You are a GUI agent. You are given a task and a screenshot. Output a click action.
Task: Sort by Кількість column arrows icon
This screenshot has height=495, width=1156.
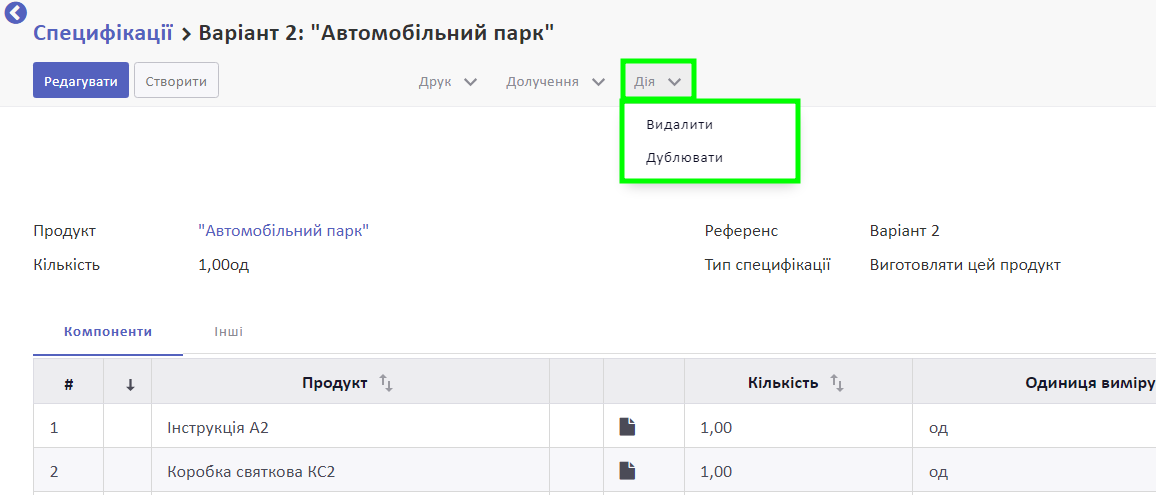837,382
